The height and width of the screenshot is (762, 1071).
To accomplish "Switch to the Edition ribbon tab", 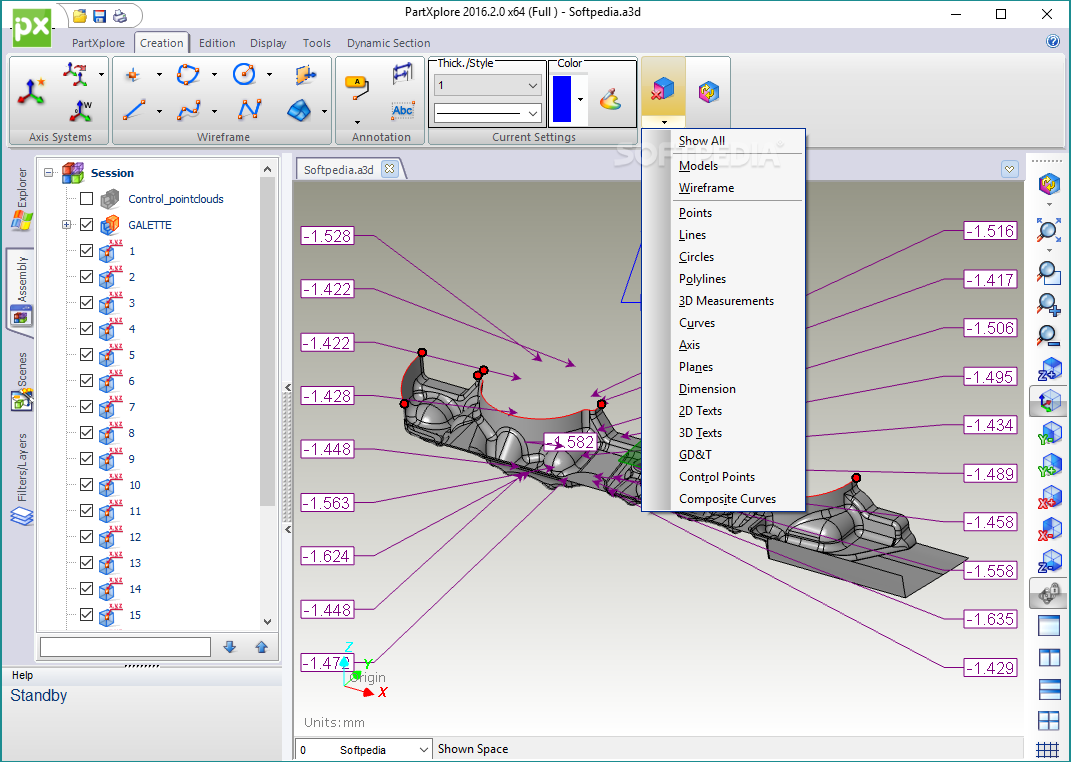I will coord(217,43).
